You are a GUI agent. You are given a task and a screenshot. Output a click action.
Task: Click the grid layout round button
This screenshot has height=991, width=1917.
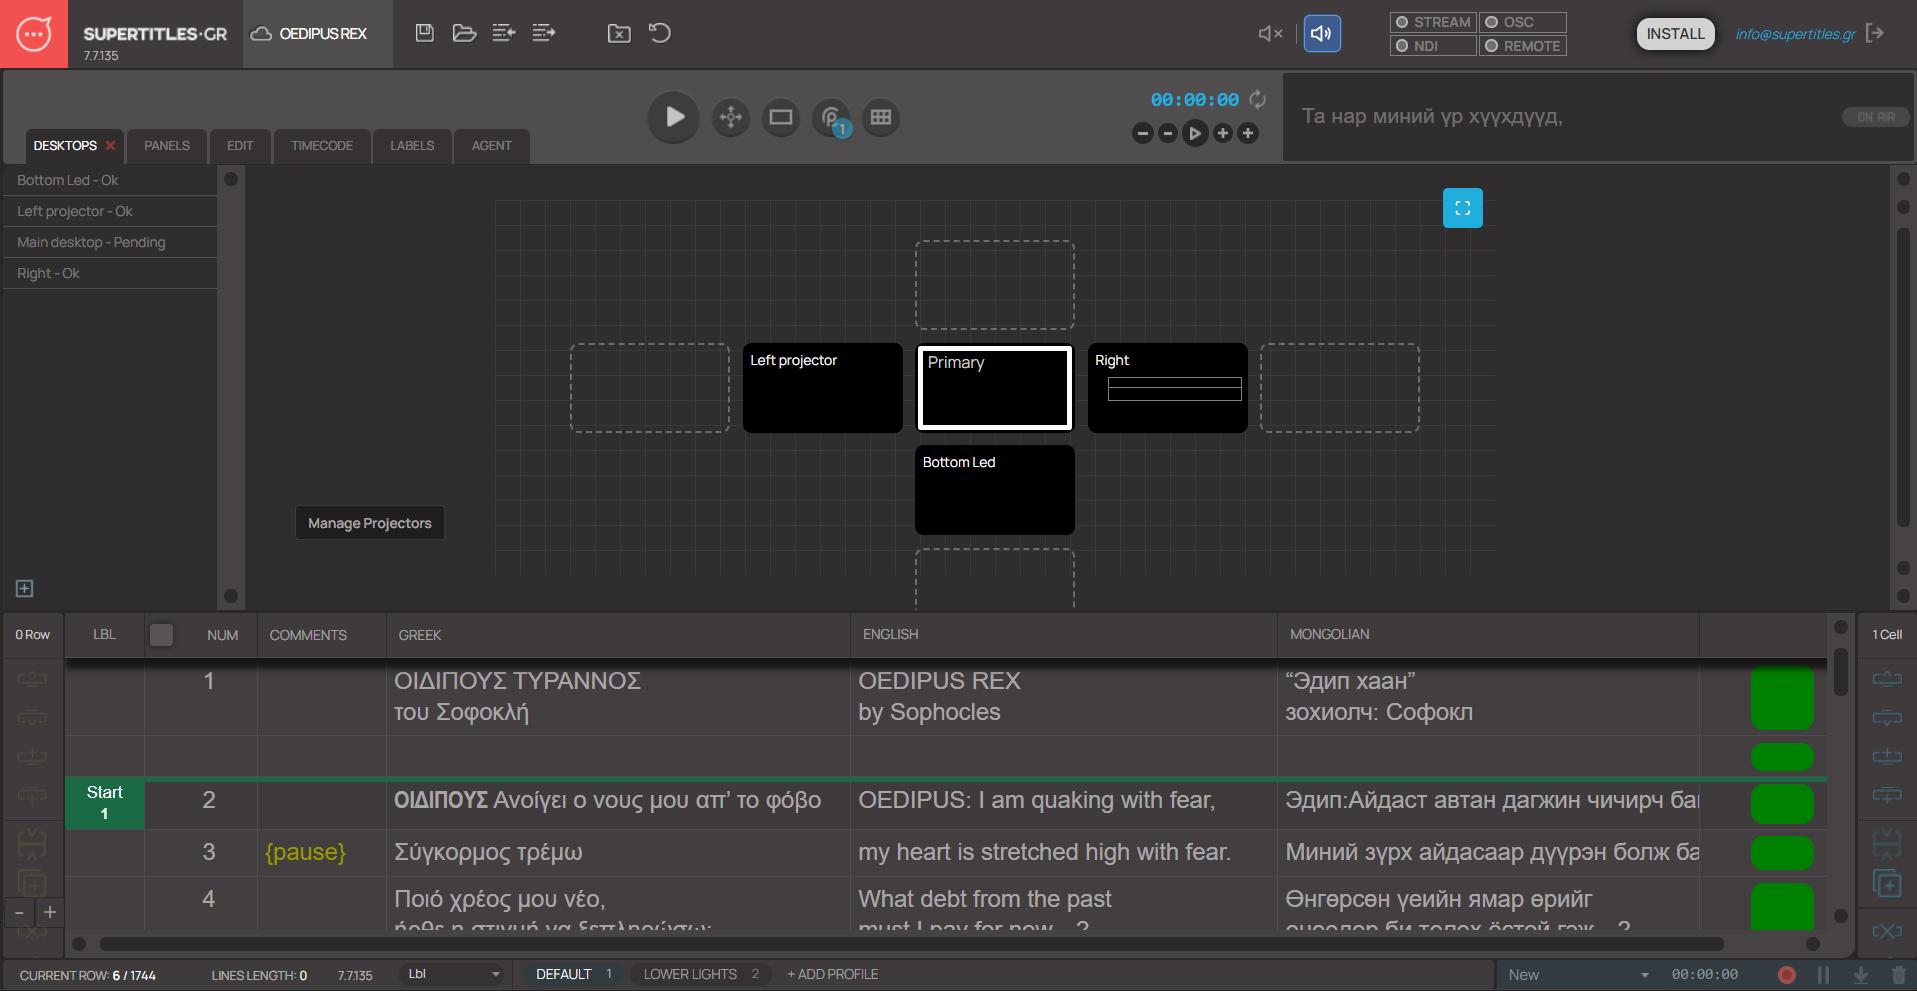[x=881, y=117]
